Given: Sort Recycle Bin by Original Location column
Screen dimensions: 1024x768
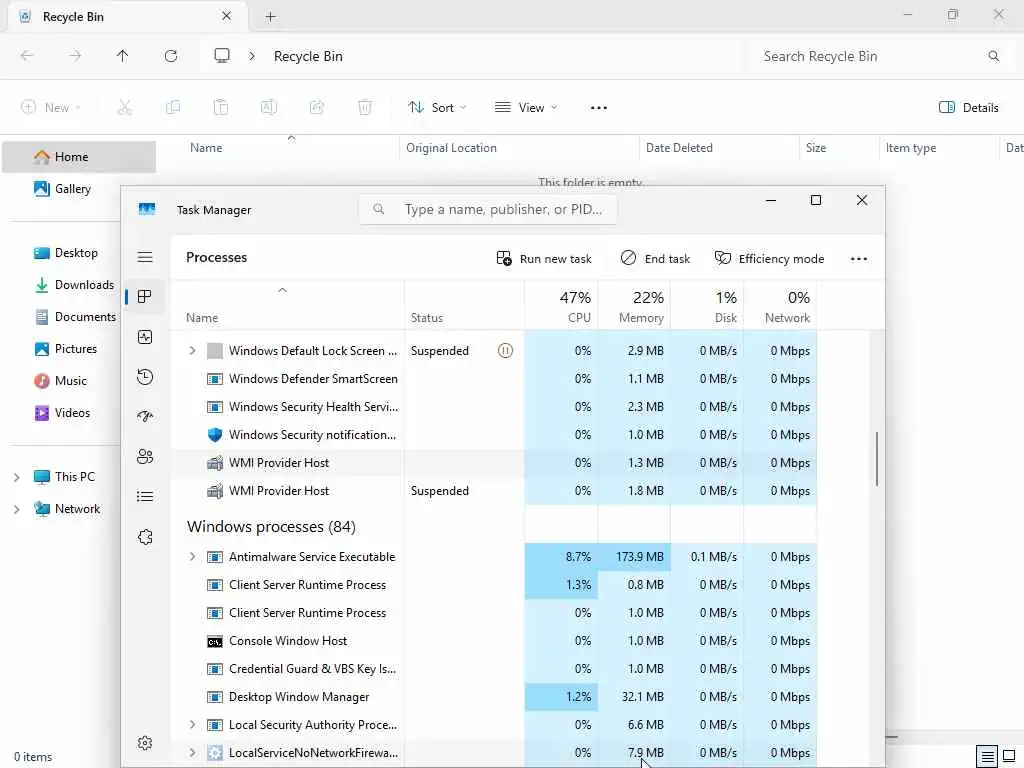Looking at the screenshot, I should [519, 148].
